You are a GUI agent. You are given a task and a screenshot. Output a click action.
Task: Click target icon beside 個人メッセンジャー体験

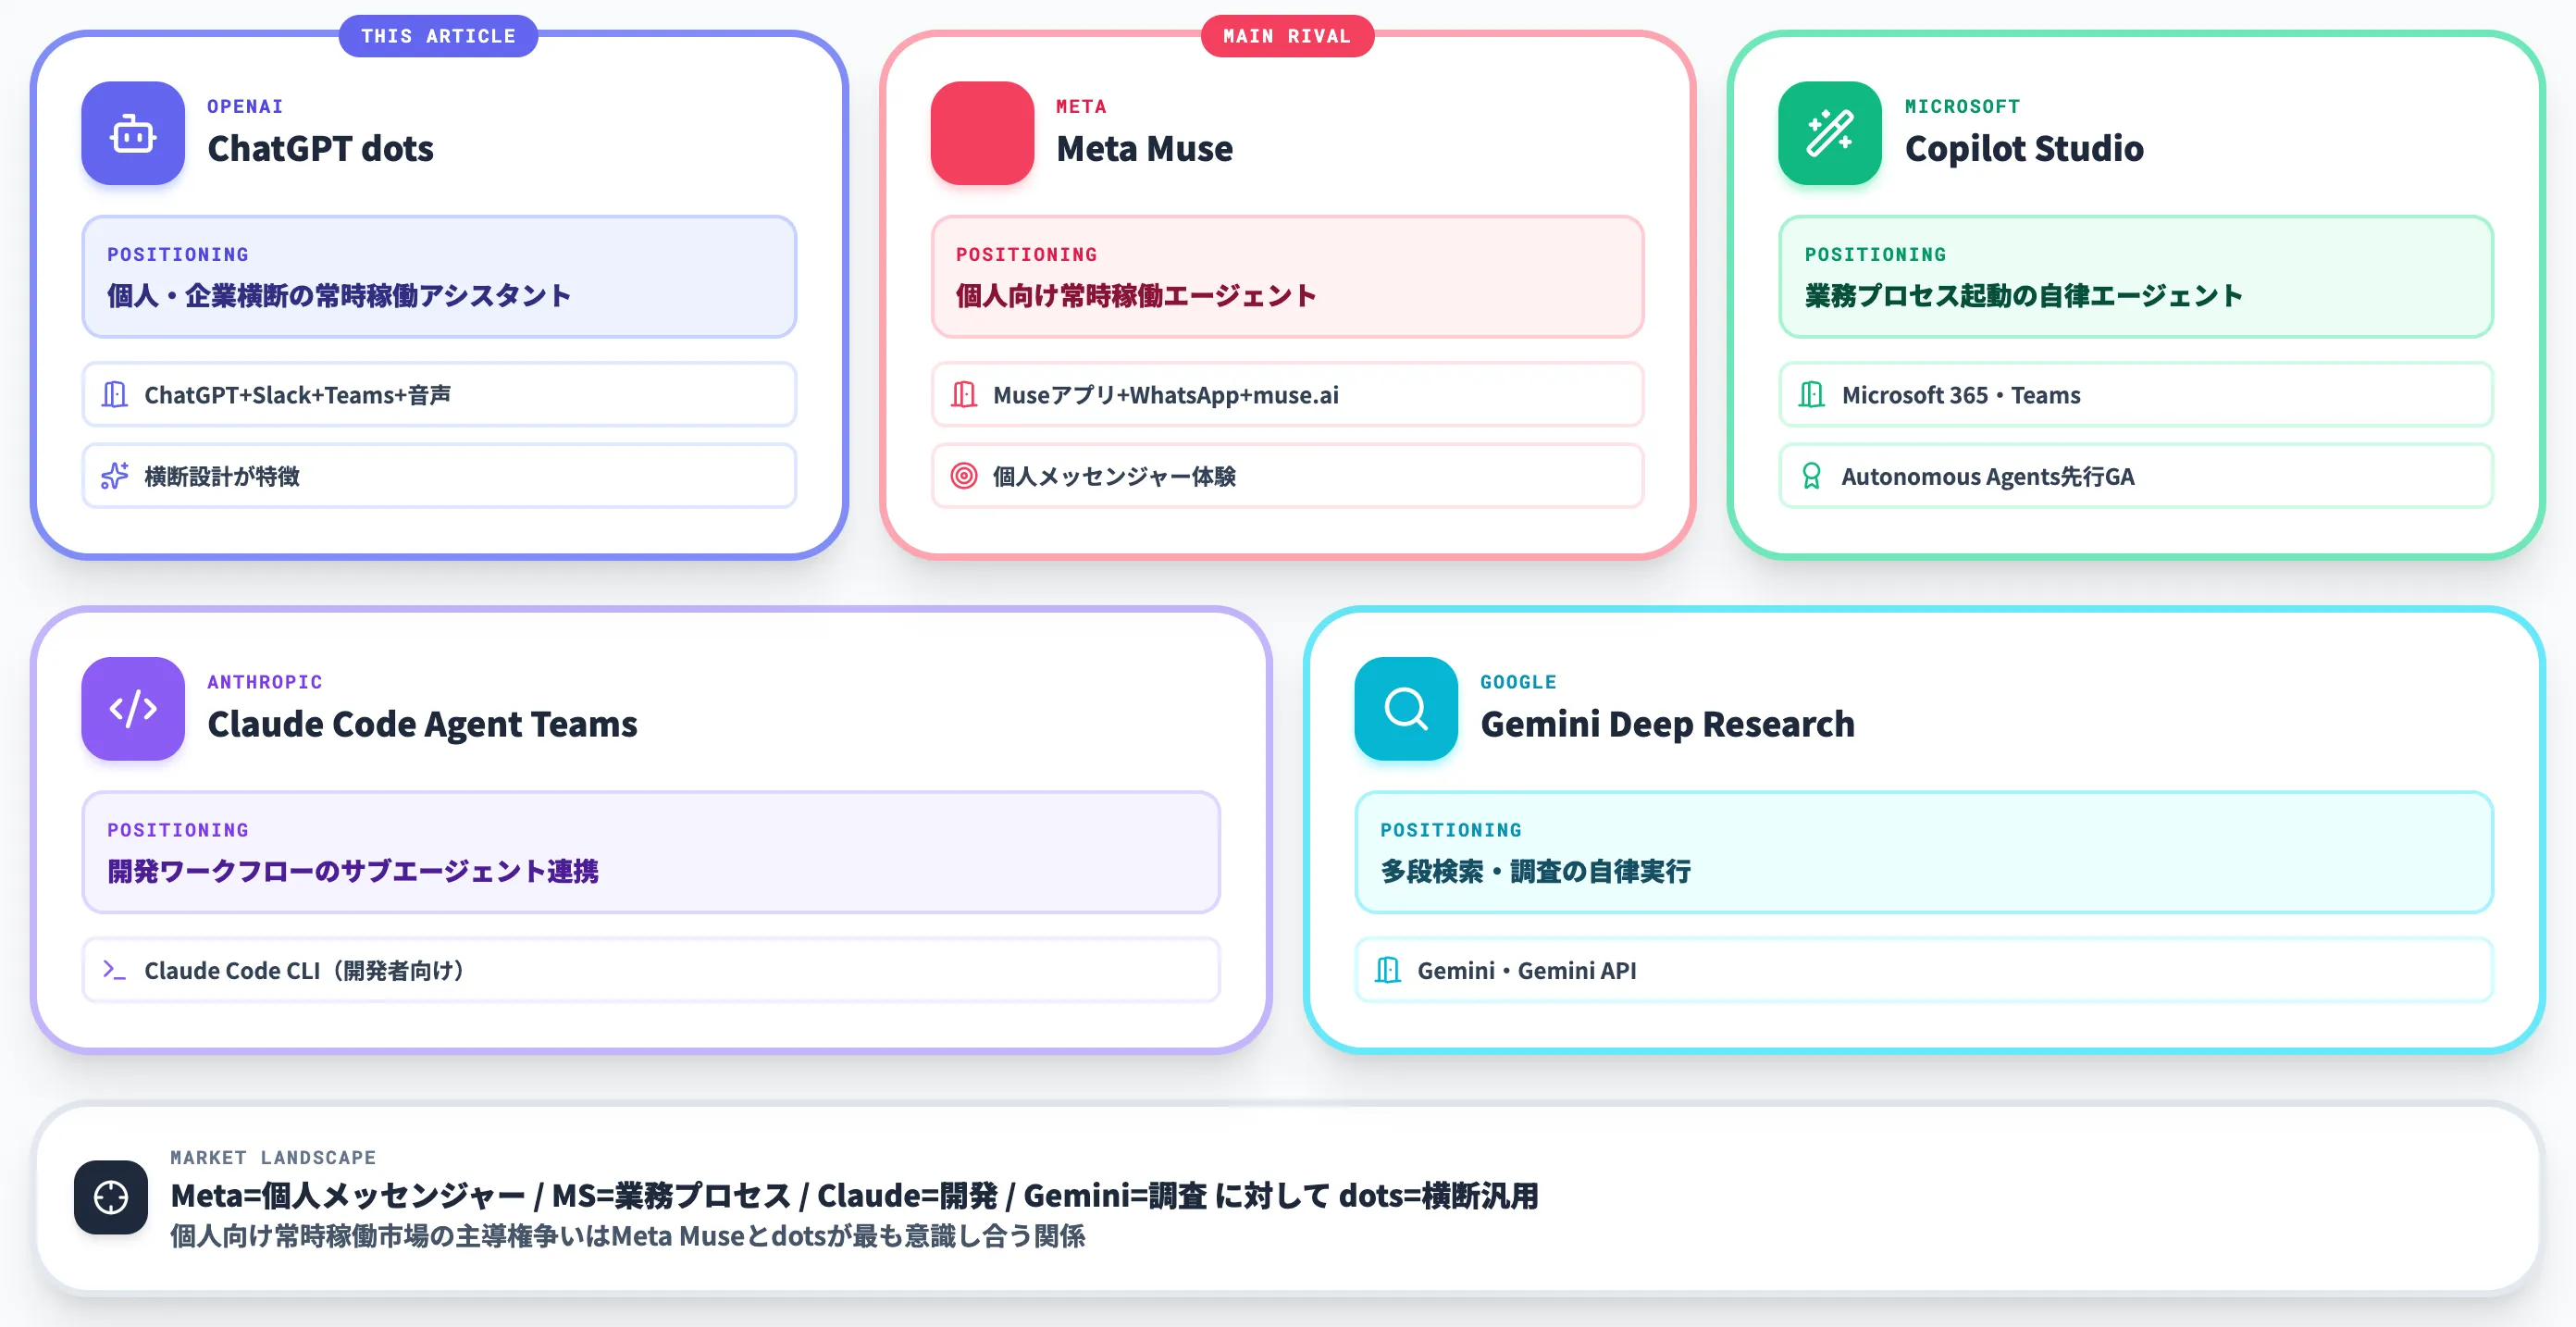click(964, 475)
